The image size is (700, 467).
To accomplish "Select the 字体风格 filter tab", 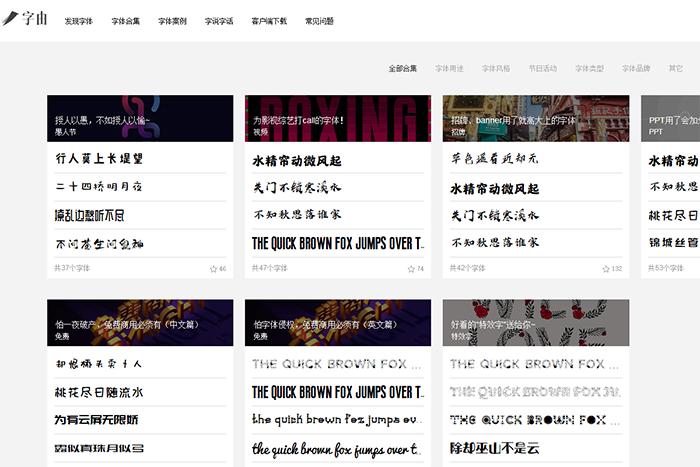I will [496, 68].
